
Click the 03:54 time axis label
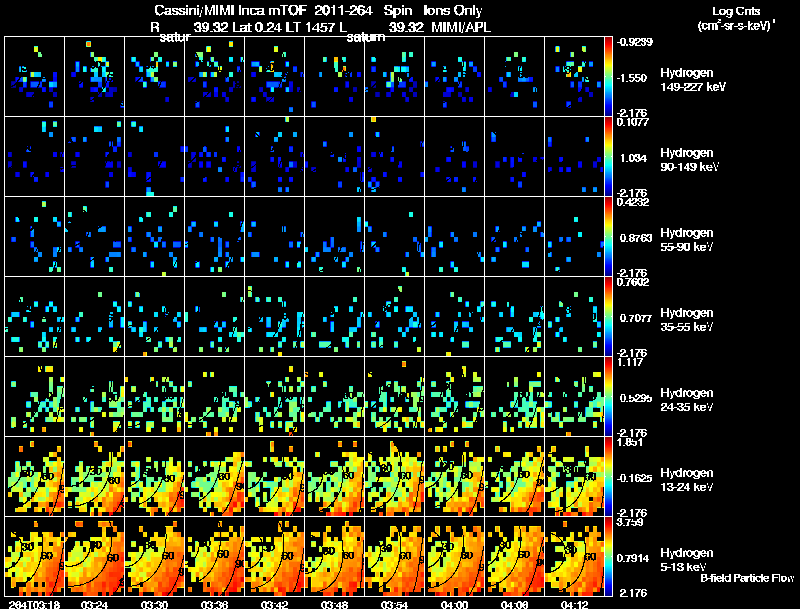pyautogui.click(x=394, y=604)
